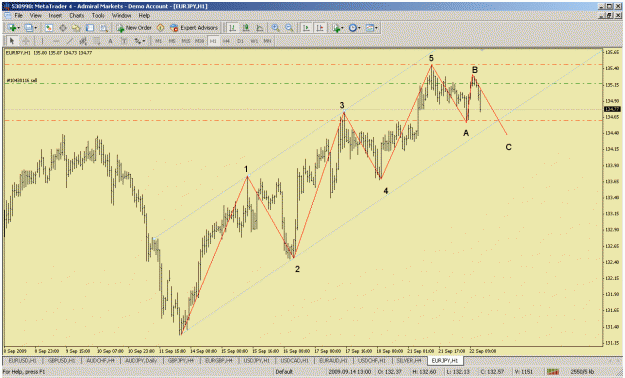Select the horizontal line drawing tool
625x378 pixels.
(56, 41)
